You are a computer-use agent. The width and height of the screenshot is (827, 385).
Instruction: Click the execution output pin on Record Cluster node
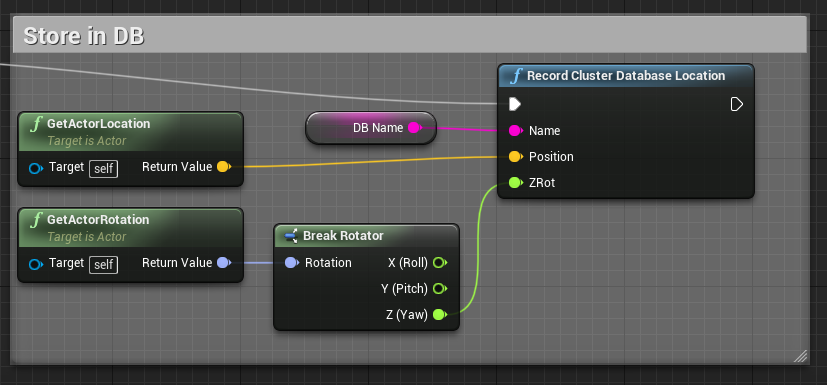click(x=737, y=104)
